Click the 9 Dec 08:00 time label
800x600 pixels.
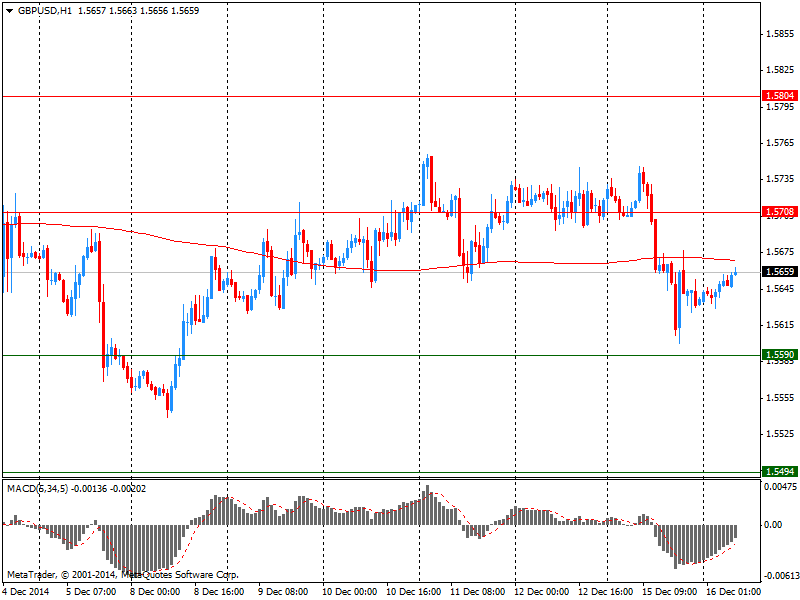tap(283, 592)
